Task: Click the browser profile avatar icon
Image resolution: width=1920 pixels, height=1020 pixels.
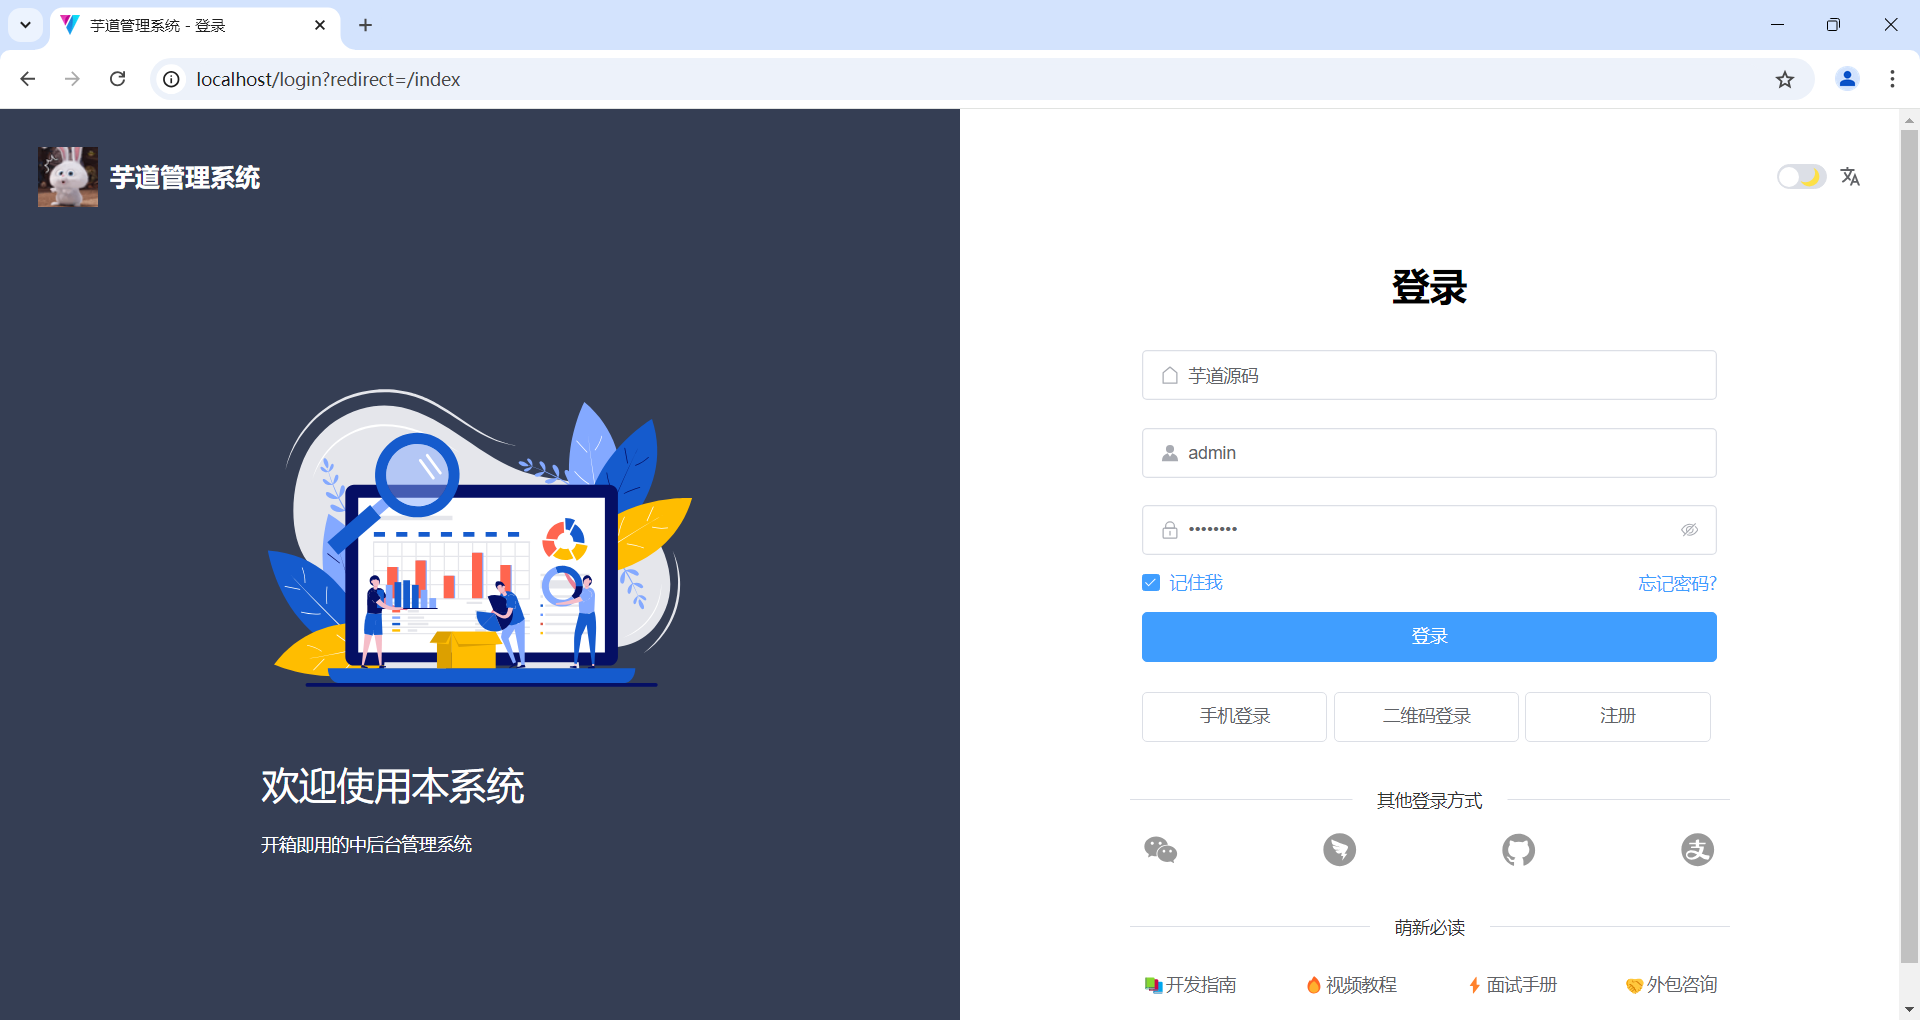Action: point(1847,79)
